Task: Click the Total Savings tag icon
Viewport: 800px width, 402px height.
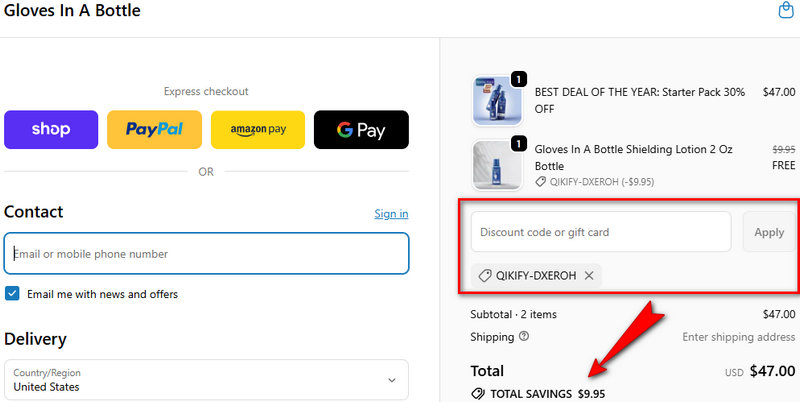Action: (478, 394)
